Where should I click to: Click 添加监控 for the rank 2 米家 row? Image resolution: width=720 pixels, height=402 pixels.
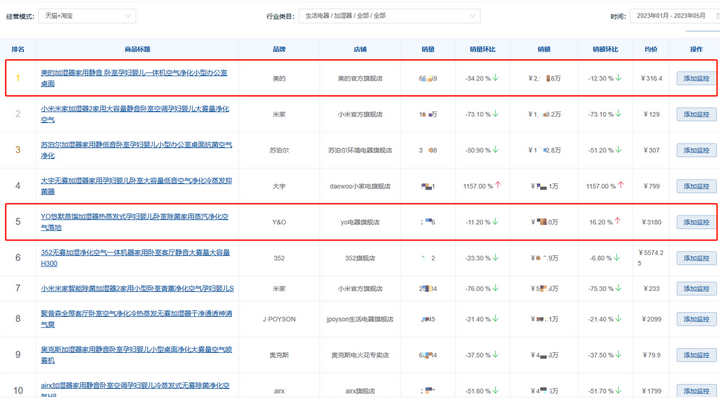pos(696,114)
